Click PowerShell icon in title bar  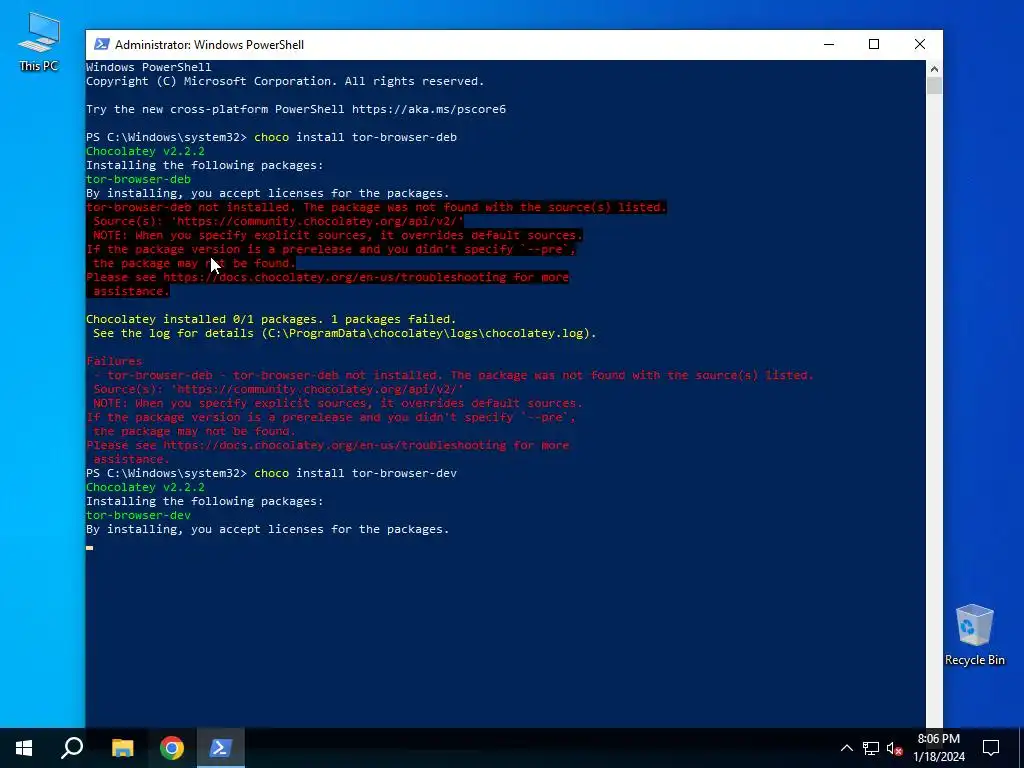point(101,44)
